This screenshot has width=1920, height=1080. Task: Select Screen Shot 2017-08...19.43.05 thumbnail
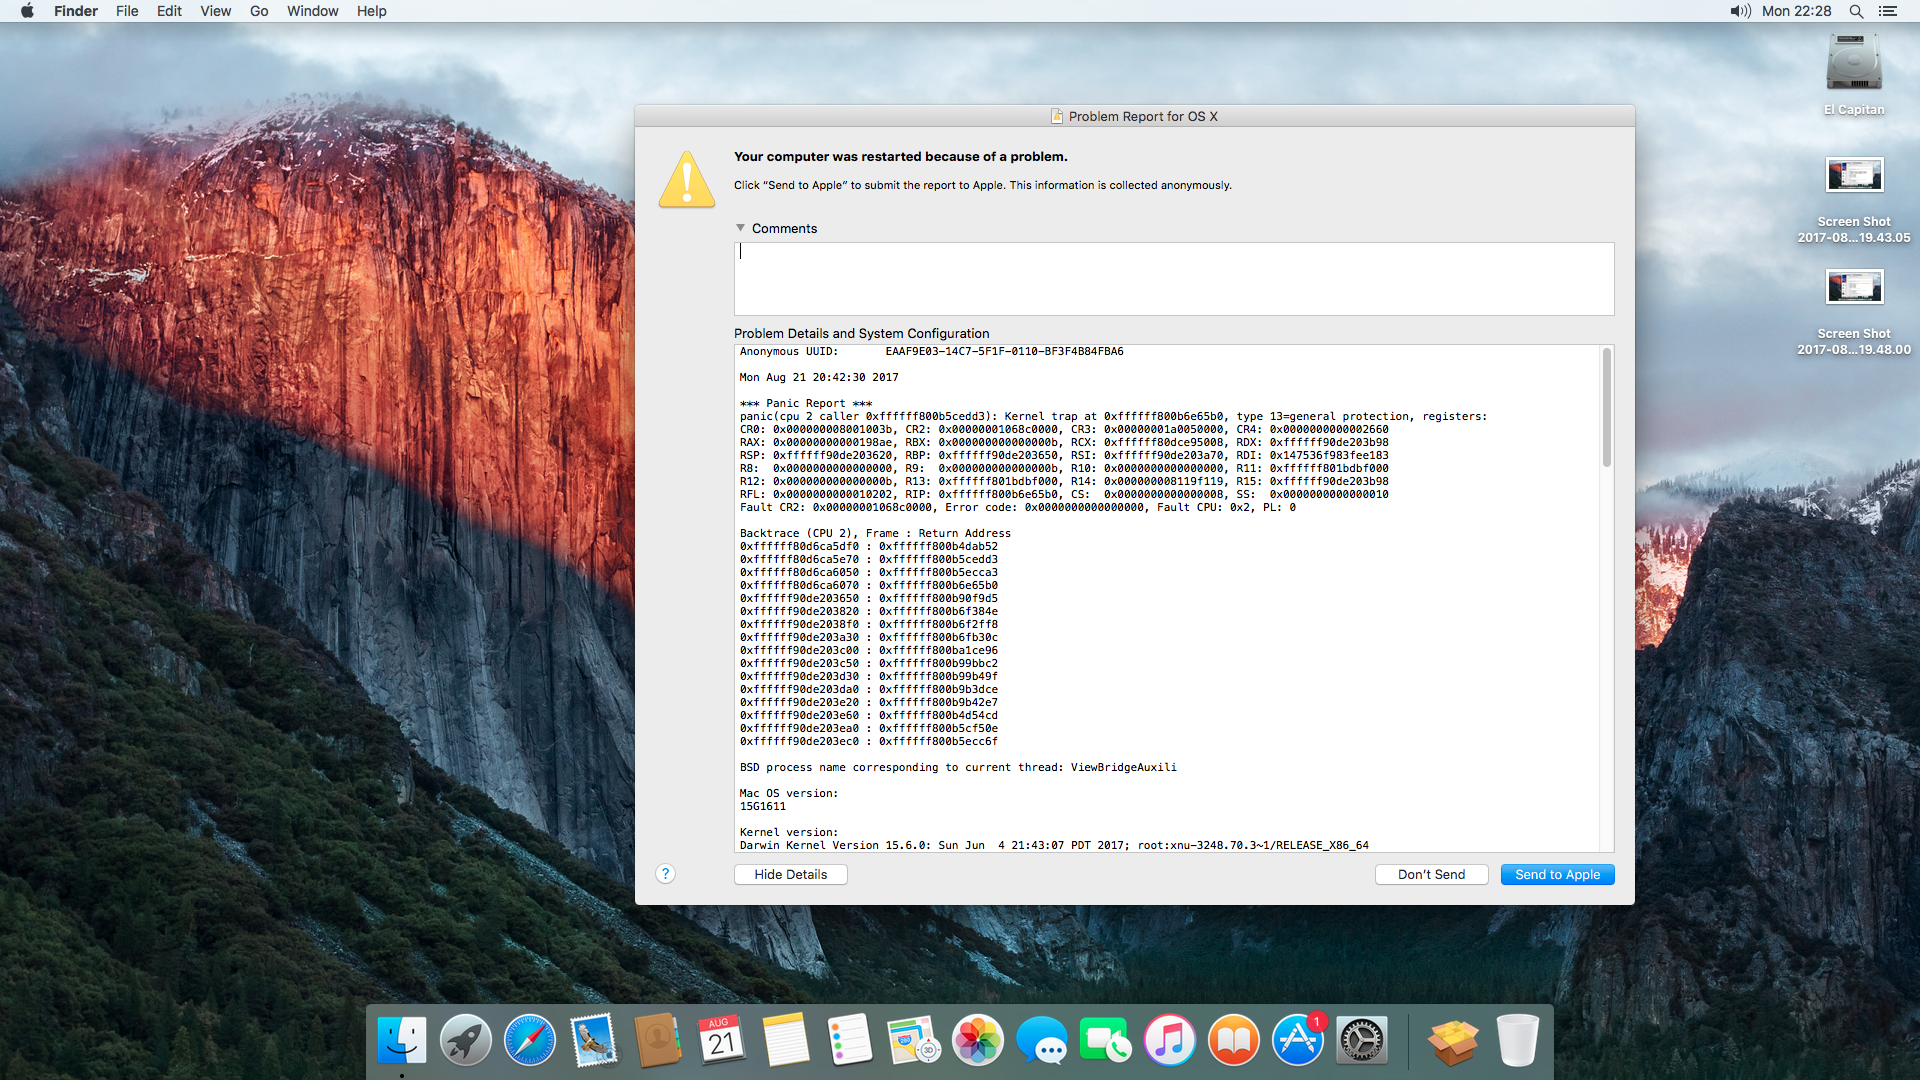point(1854,175)
